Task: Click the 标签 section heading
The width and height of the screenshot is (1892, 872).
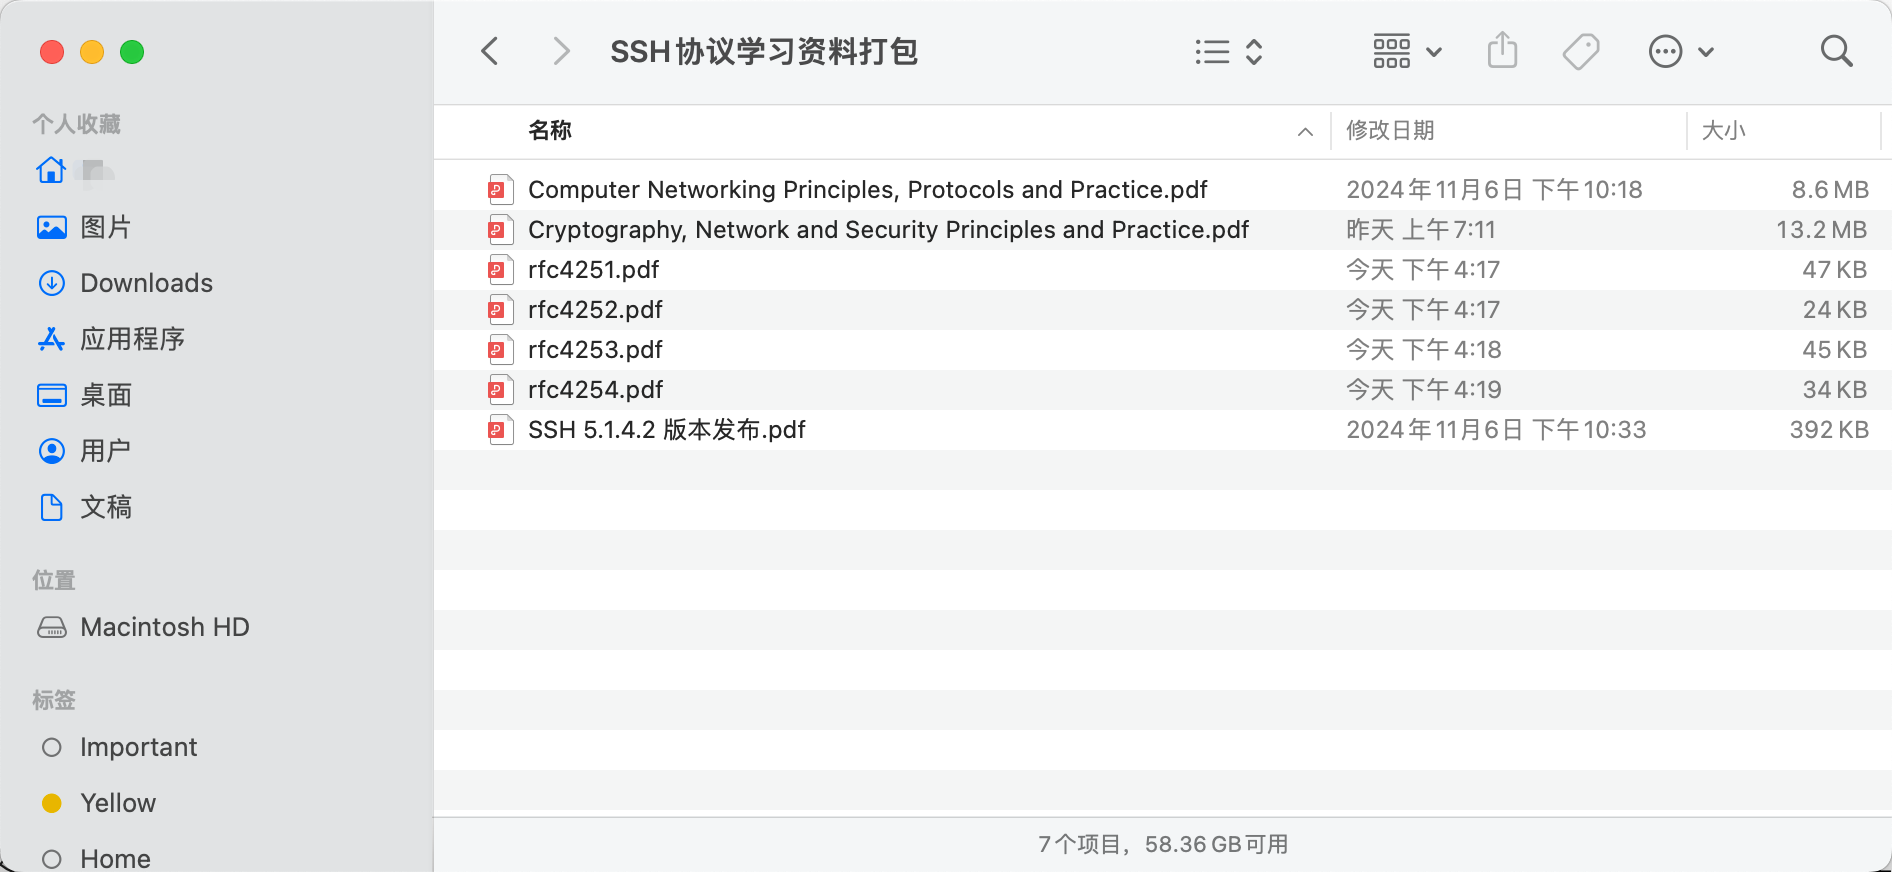Action: tap(54, 700)
